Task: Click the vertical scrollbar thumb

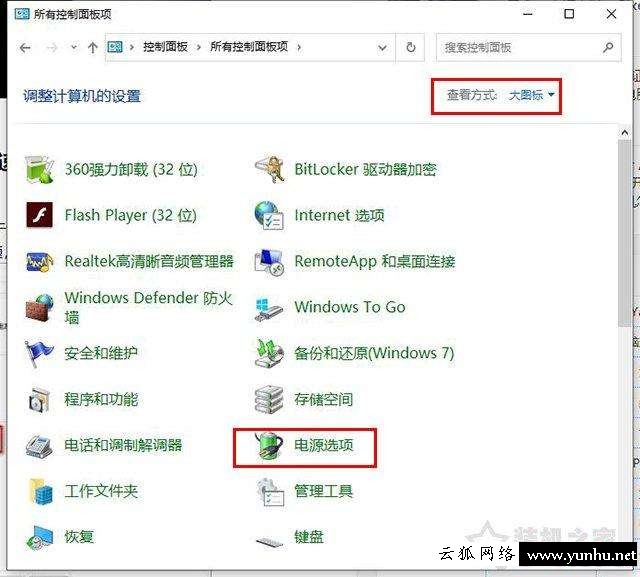Action: (624, 233)
